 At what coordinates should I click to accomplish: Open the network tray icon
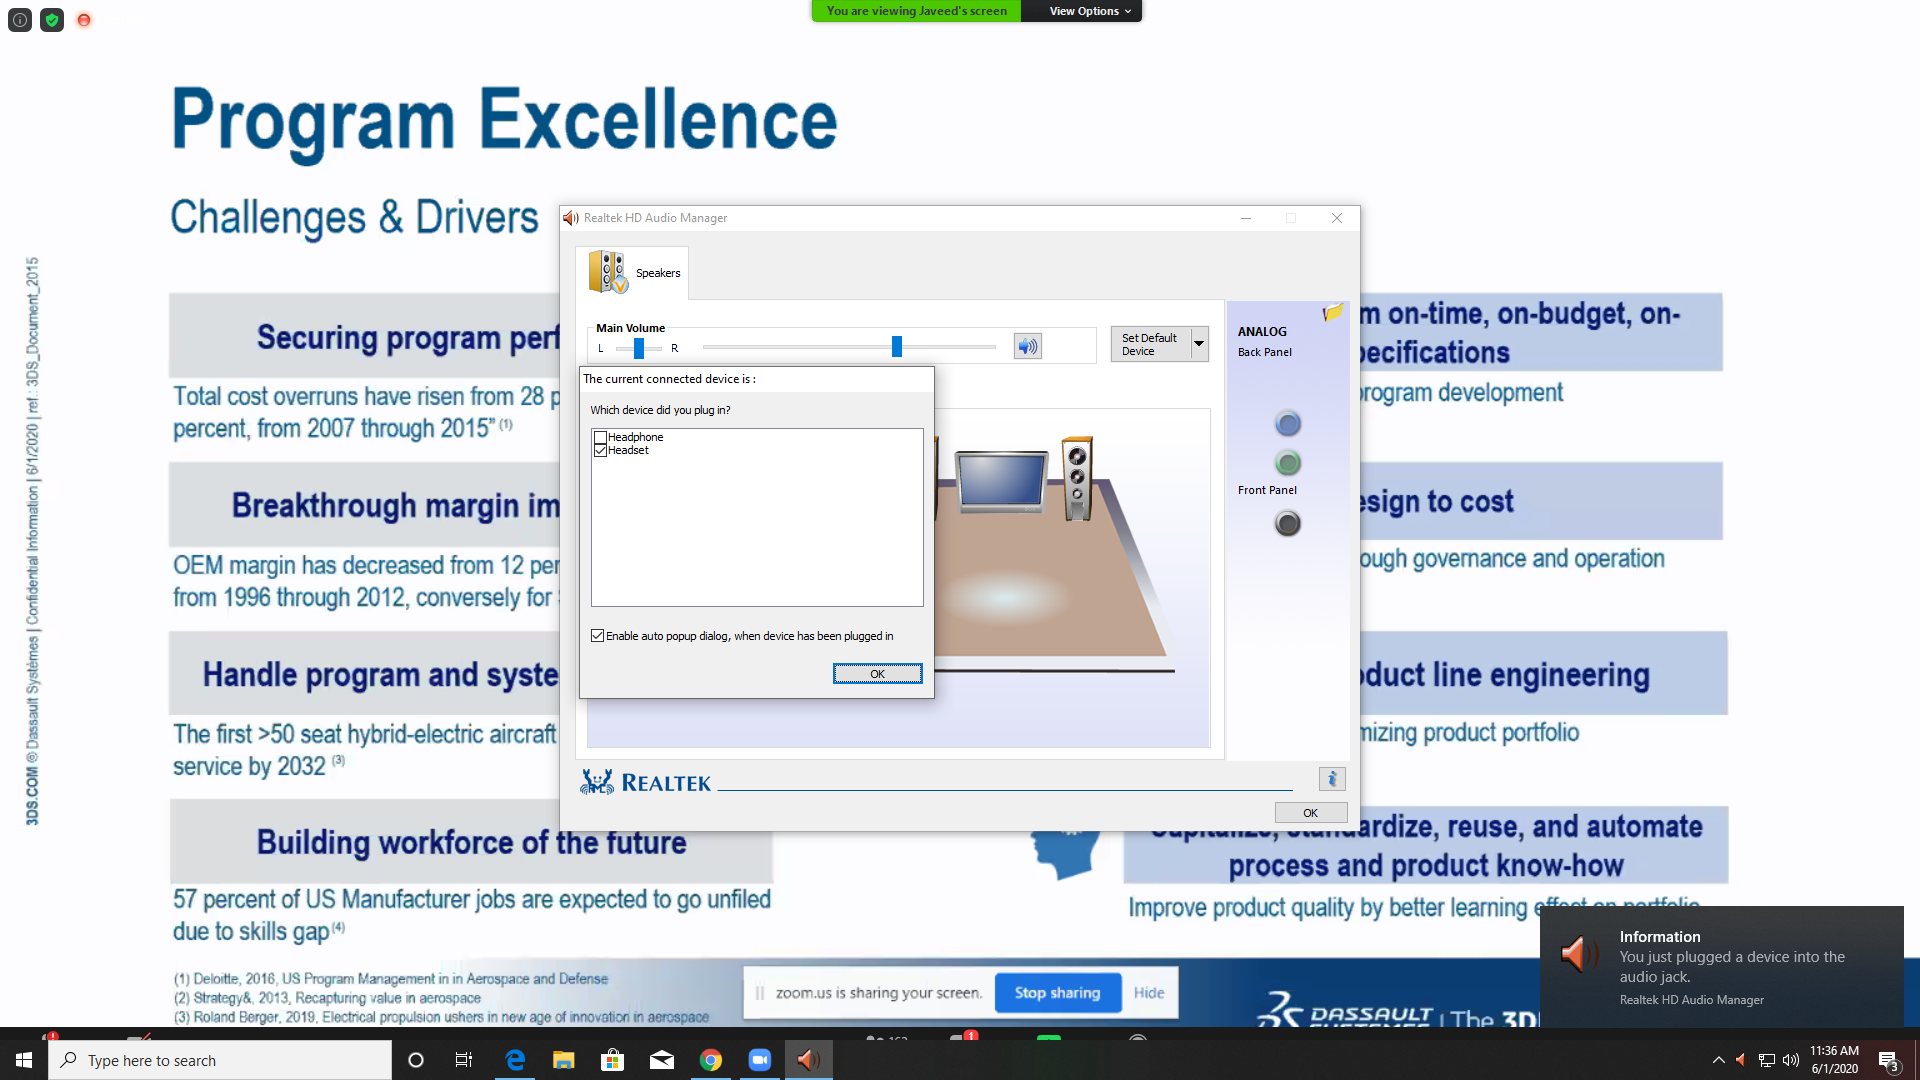(x=1766, y=1060)
